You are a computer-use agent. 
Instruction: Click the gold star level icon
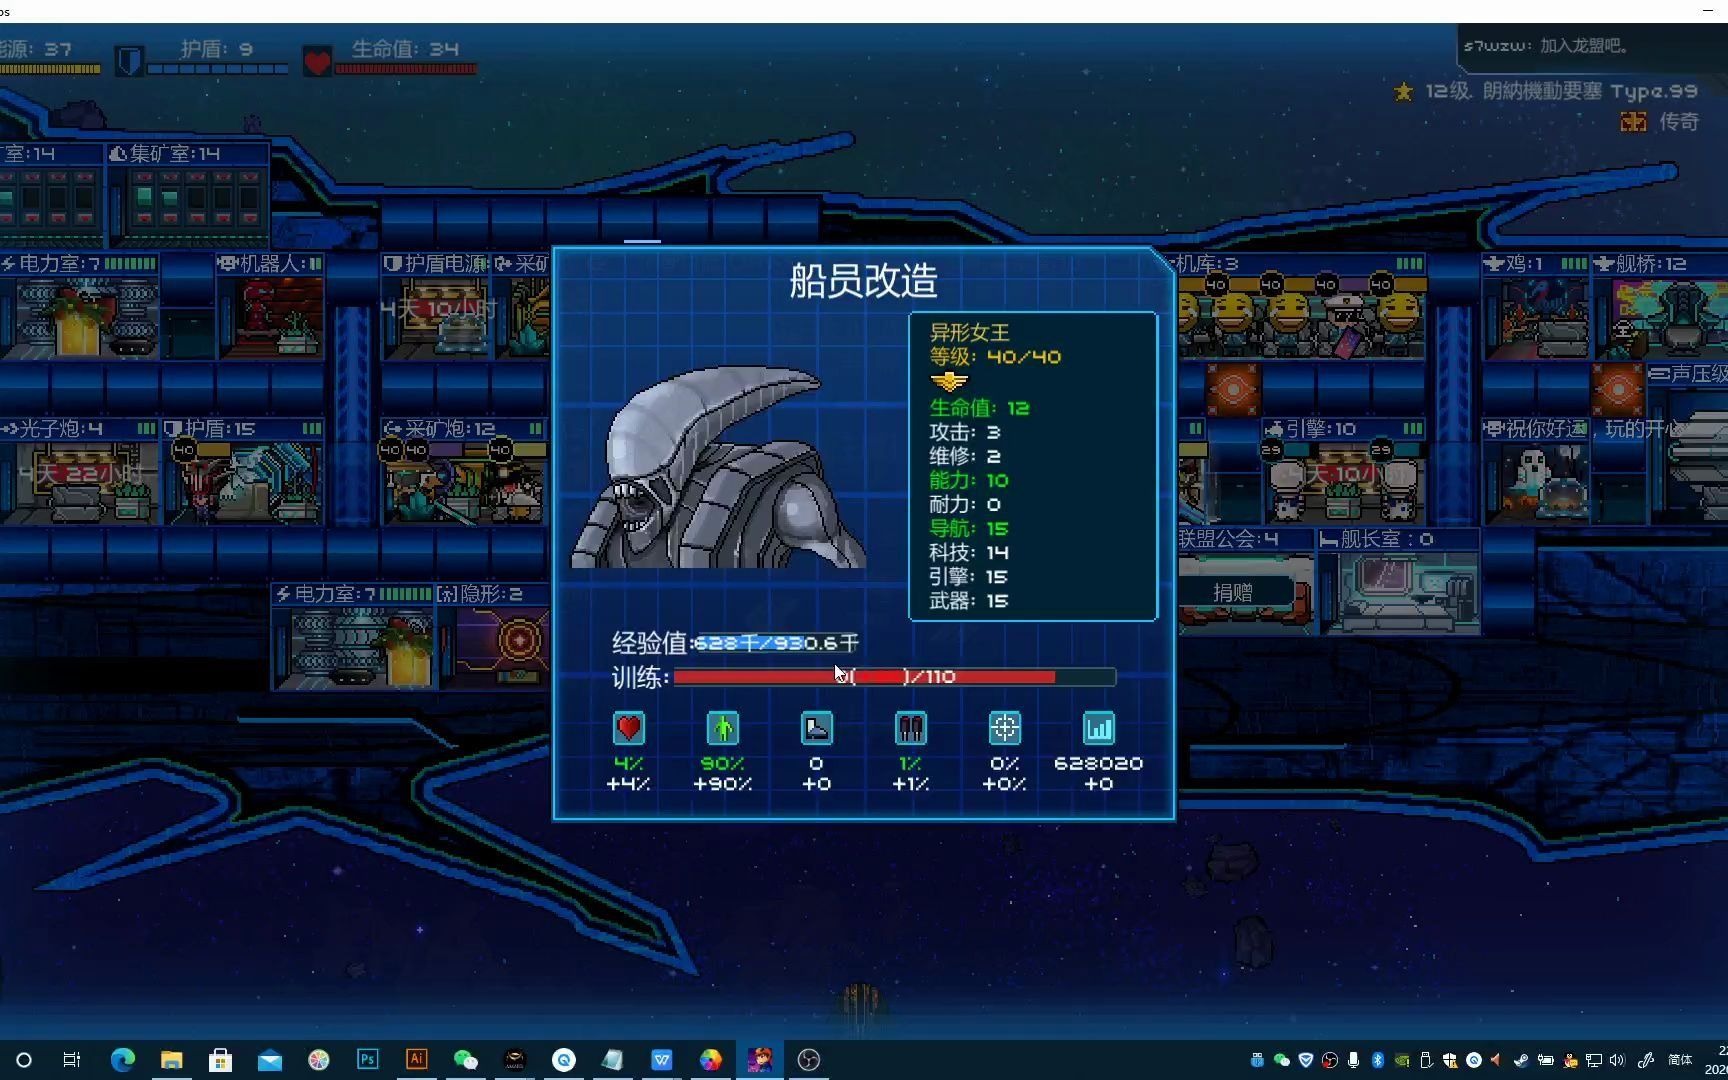pos(1404,92)
